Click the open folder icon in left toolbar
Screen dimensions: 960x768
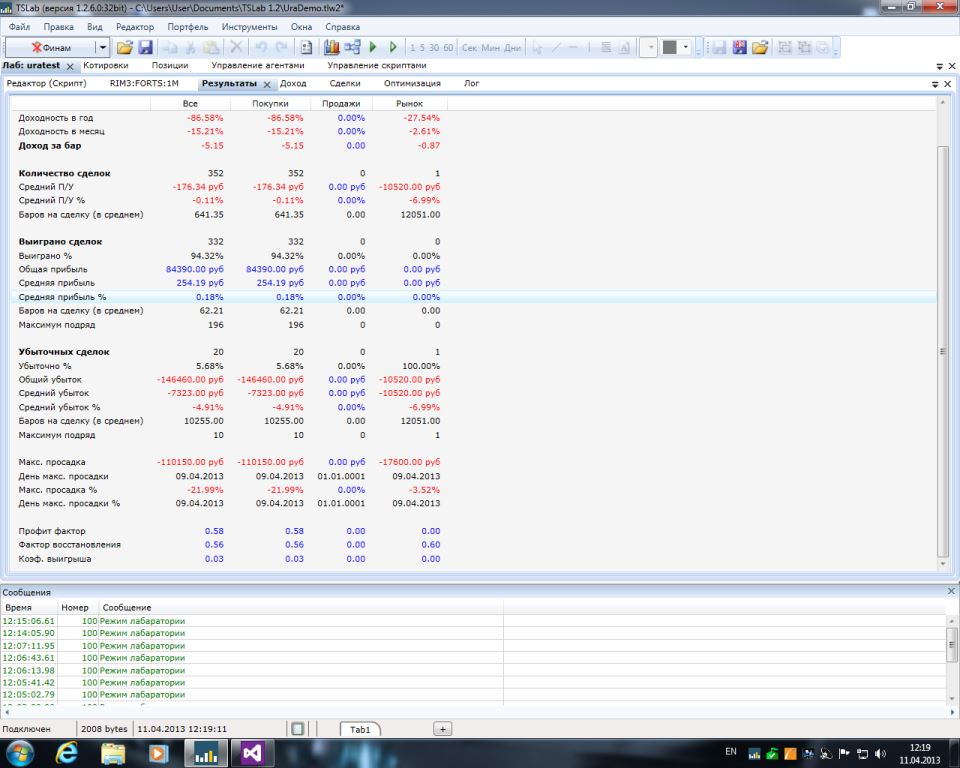point(125,47)
